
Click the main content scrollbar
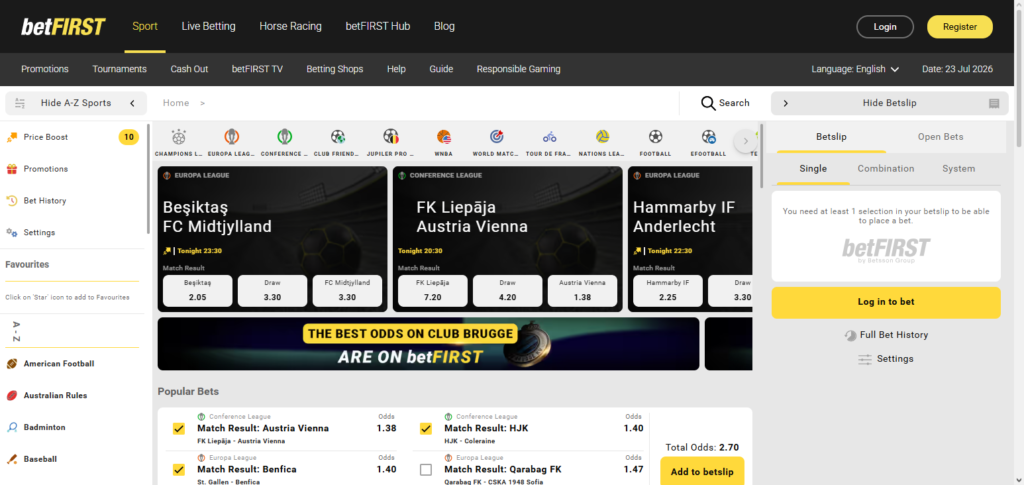[x=761, y=155]
